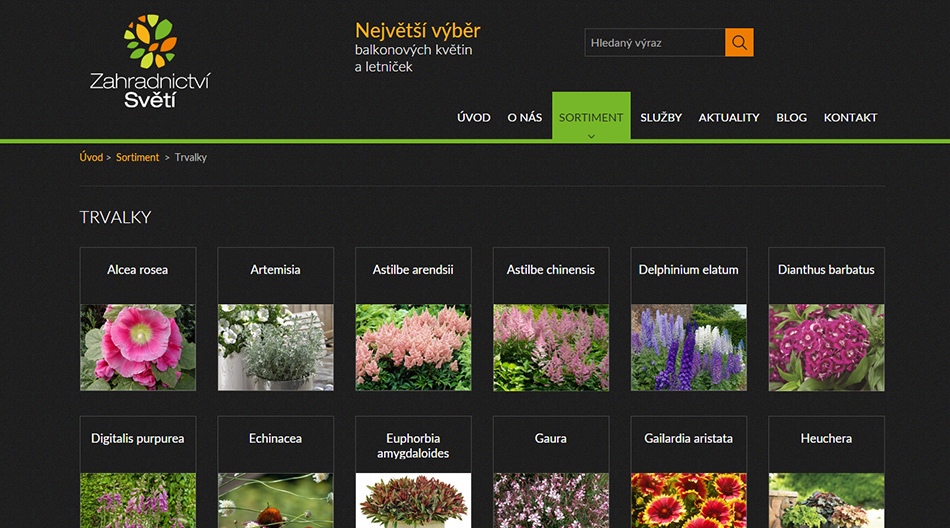Screen dimensions: 950x528
Task: Open the BLOG menu item
Action: tap(791, 118)
